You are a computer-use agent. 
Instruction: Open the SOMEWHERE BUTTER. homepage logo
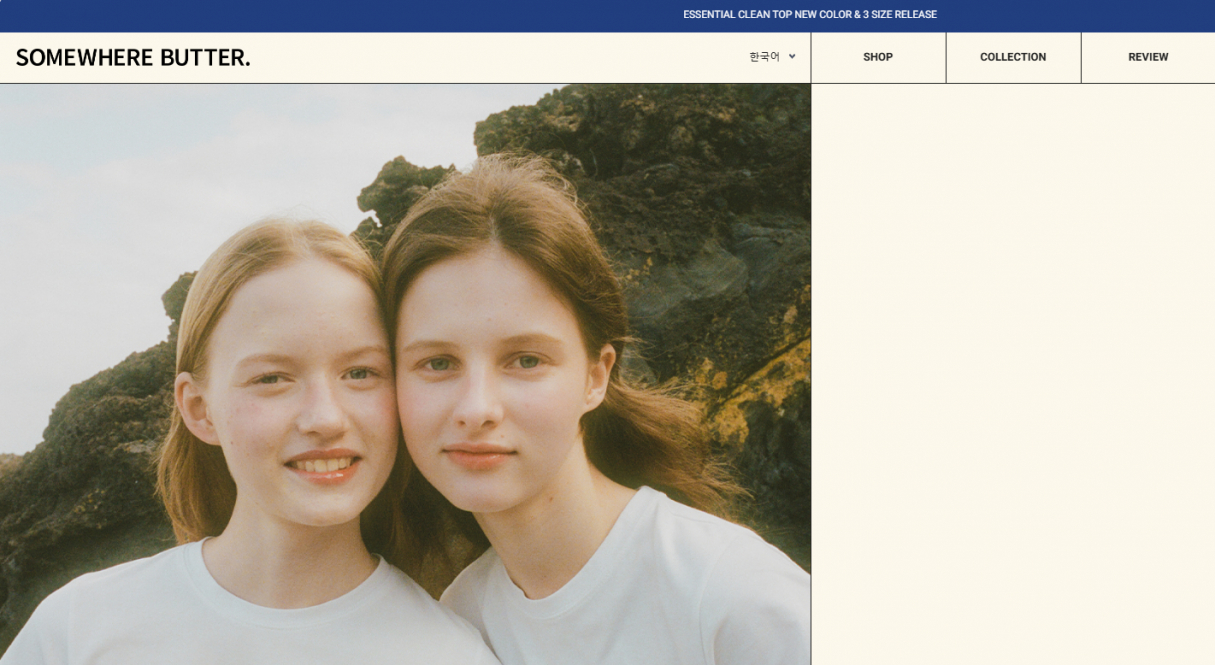[x=133, y=57]
